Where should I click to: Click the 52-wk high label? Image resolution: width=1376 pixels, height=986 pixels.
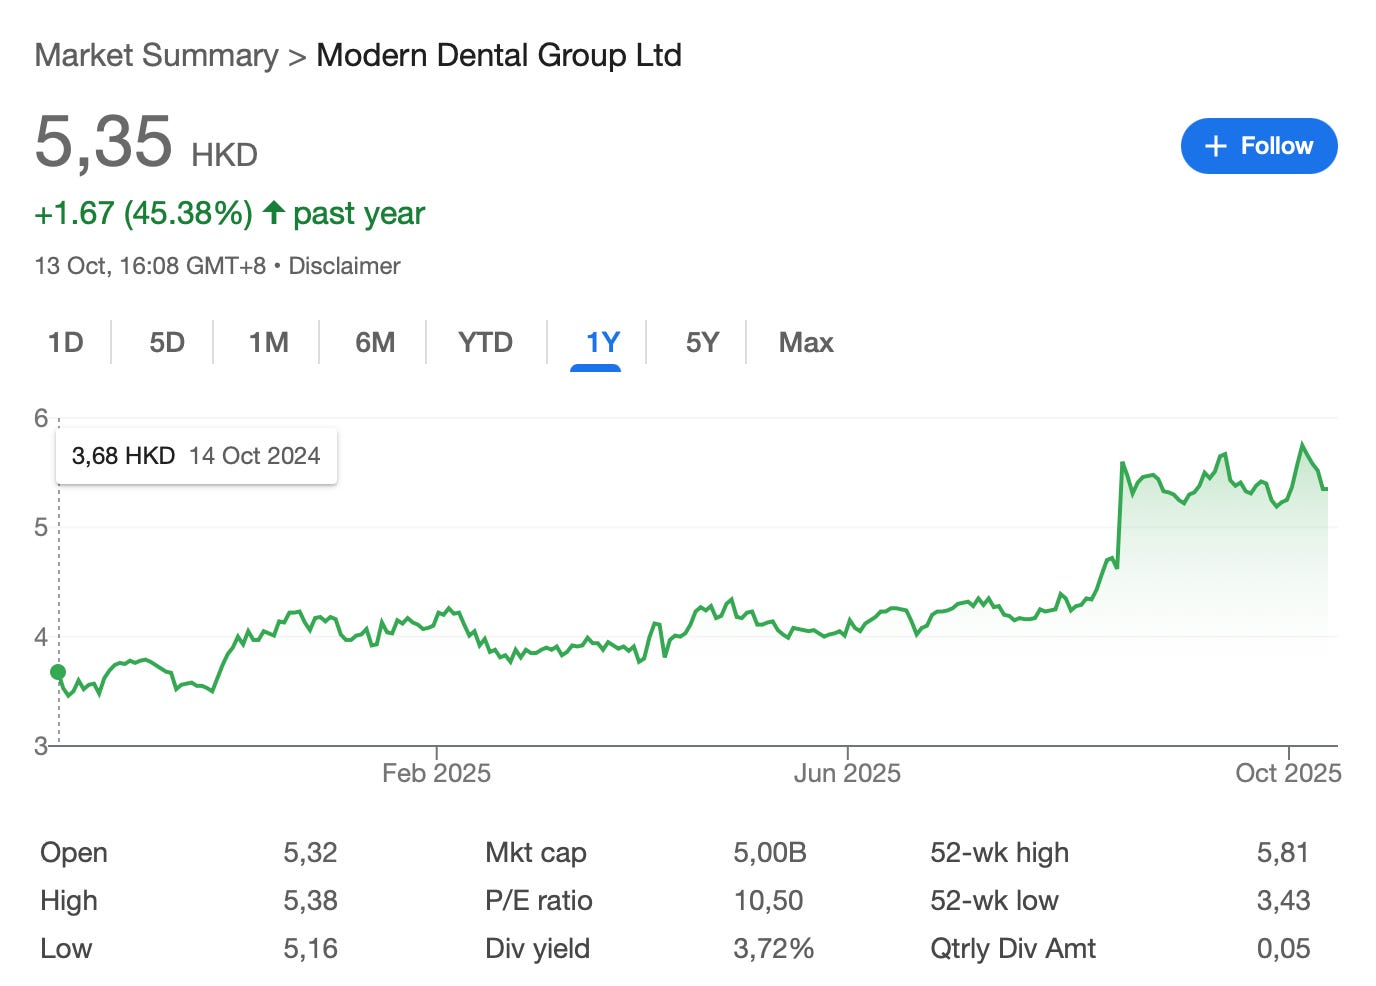(x=1000, y=853)
